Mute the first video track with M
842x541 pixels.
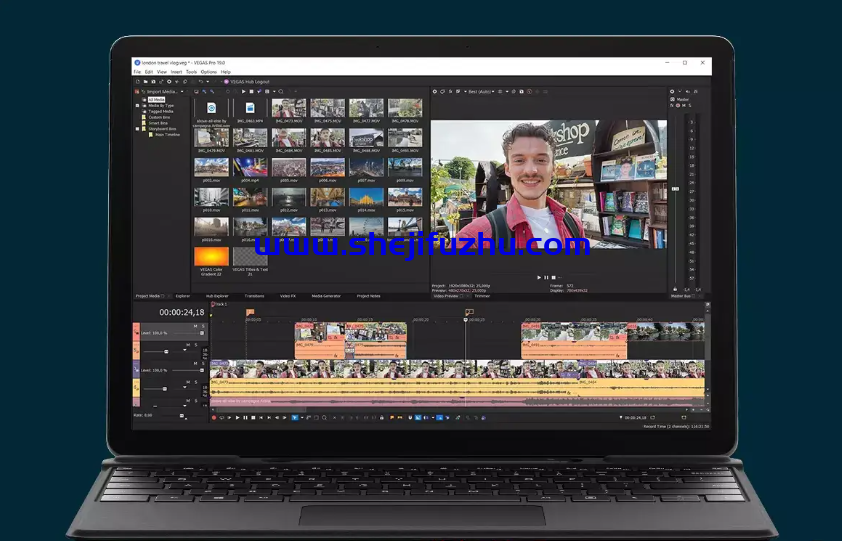[195, 326]
